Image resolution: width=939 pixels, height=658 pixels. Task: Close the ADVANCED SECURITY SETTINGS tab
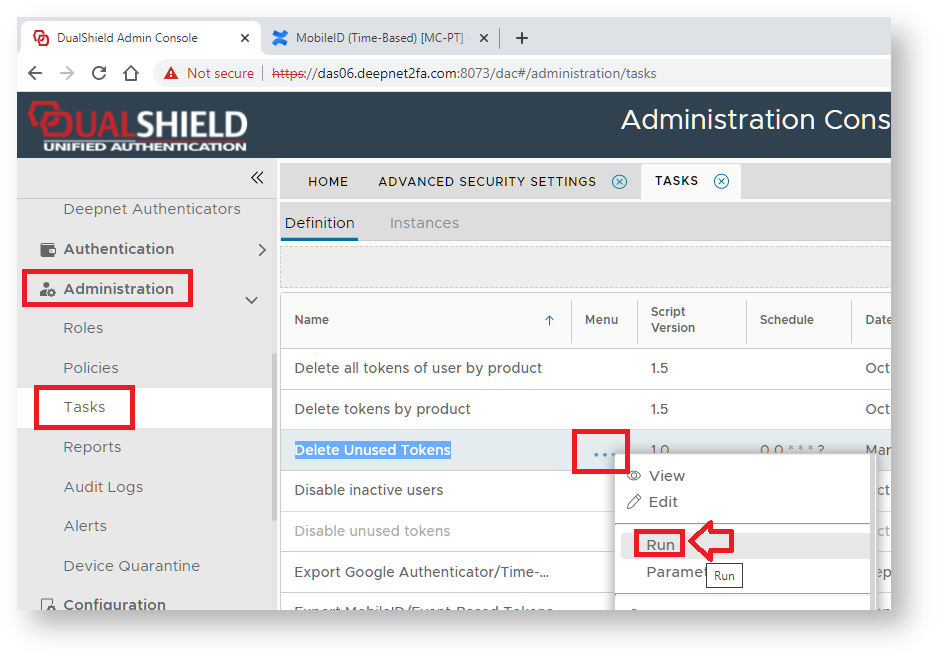(x=620, y=181)
